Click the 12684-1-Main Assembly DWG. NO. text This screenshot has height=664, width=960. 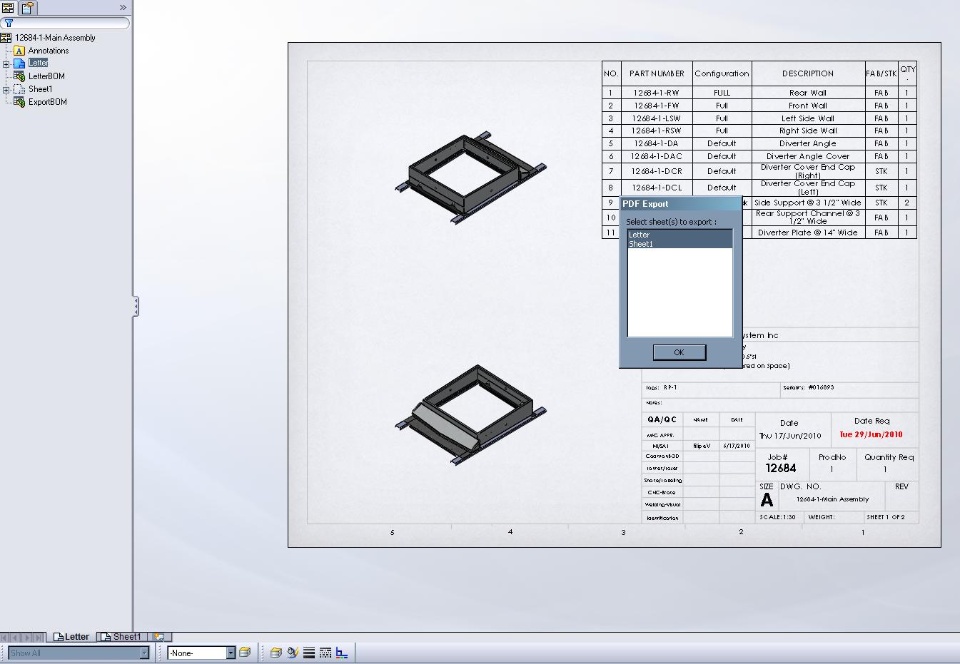pos(833,499)
